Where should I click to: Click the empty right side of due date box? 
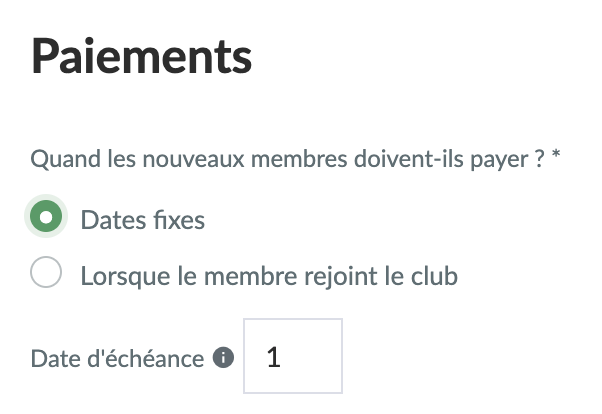315,356
